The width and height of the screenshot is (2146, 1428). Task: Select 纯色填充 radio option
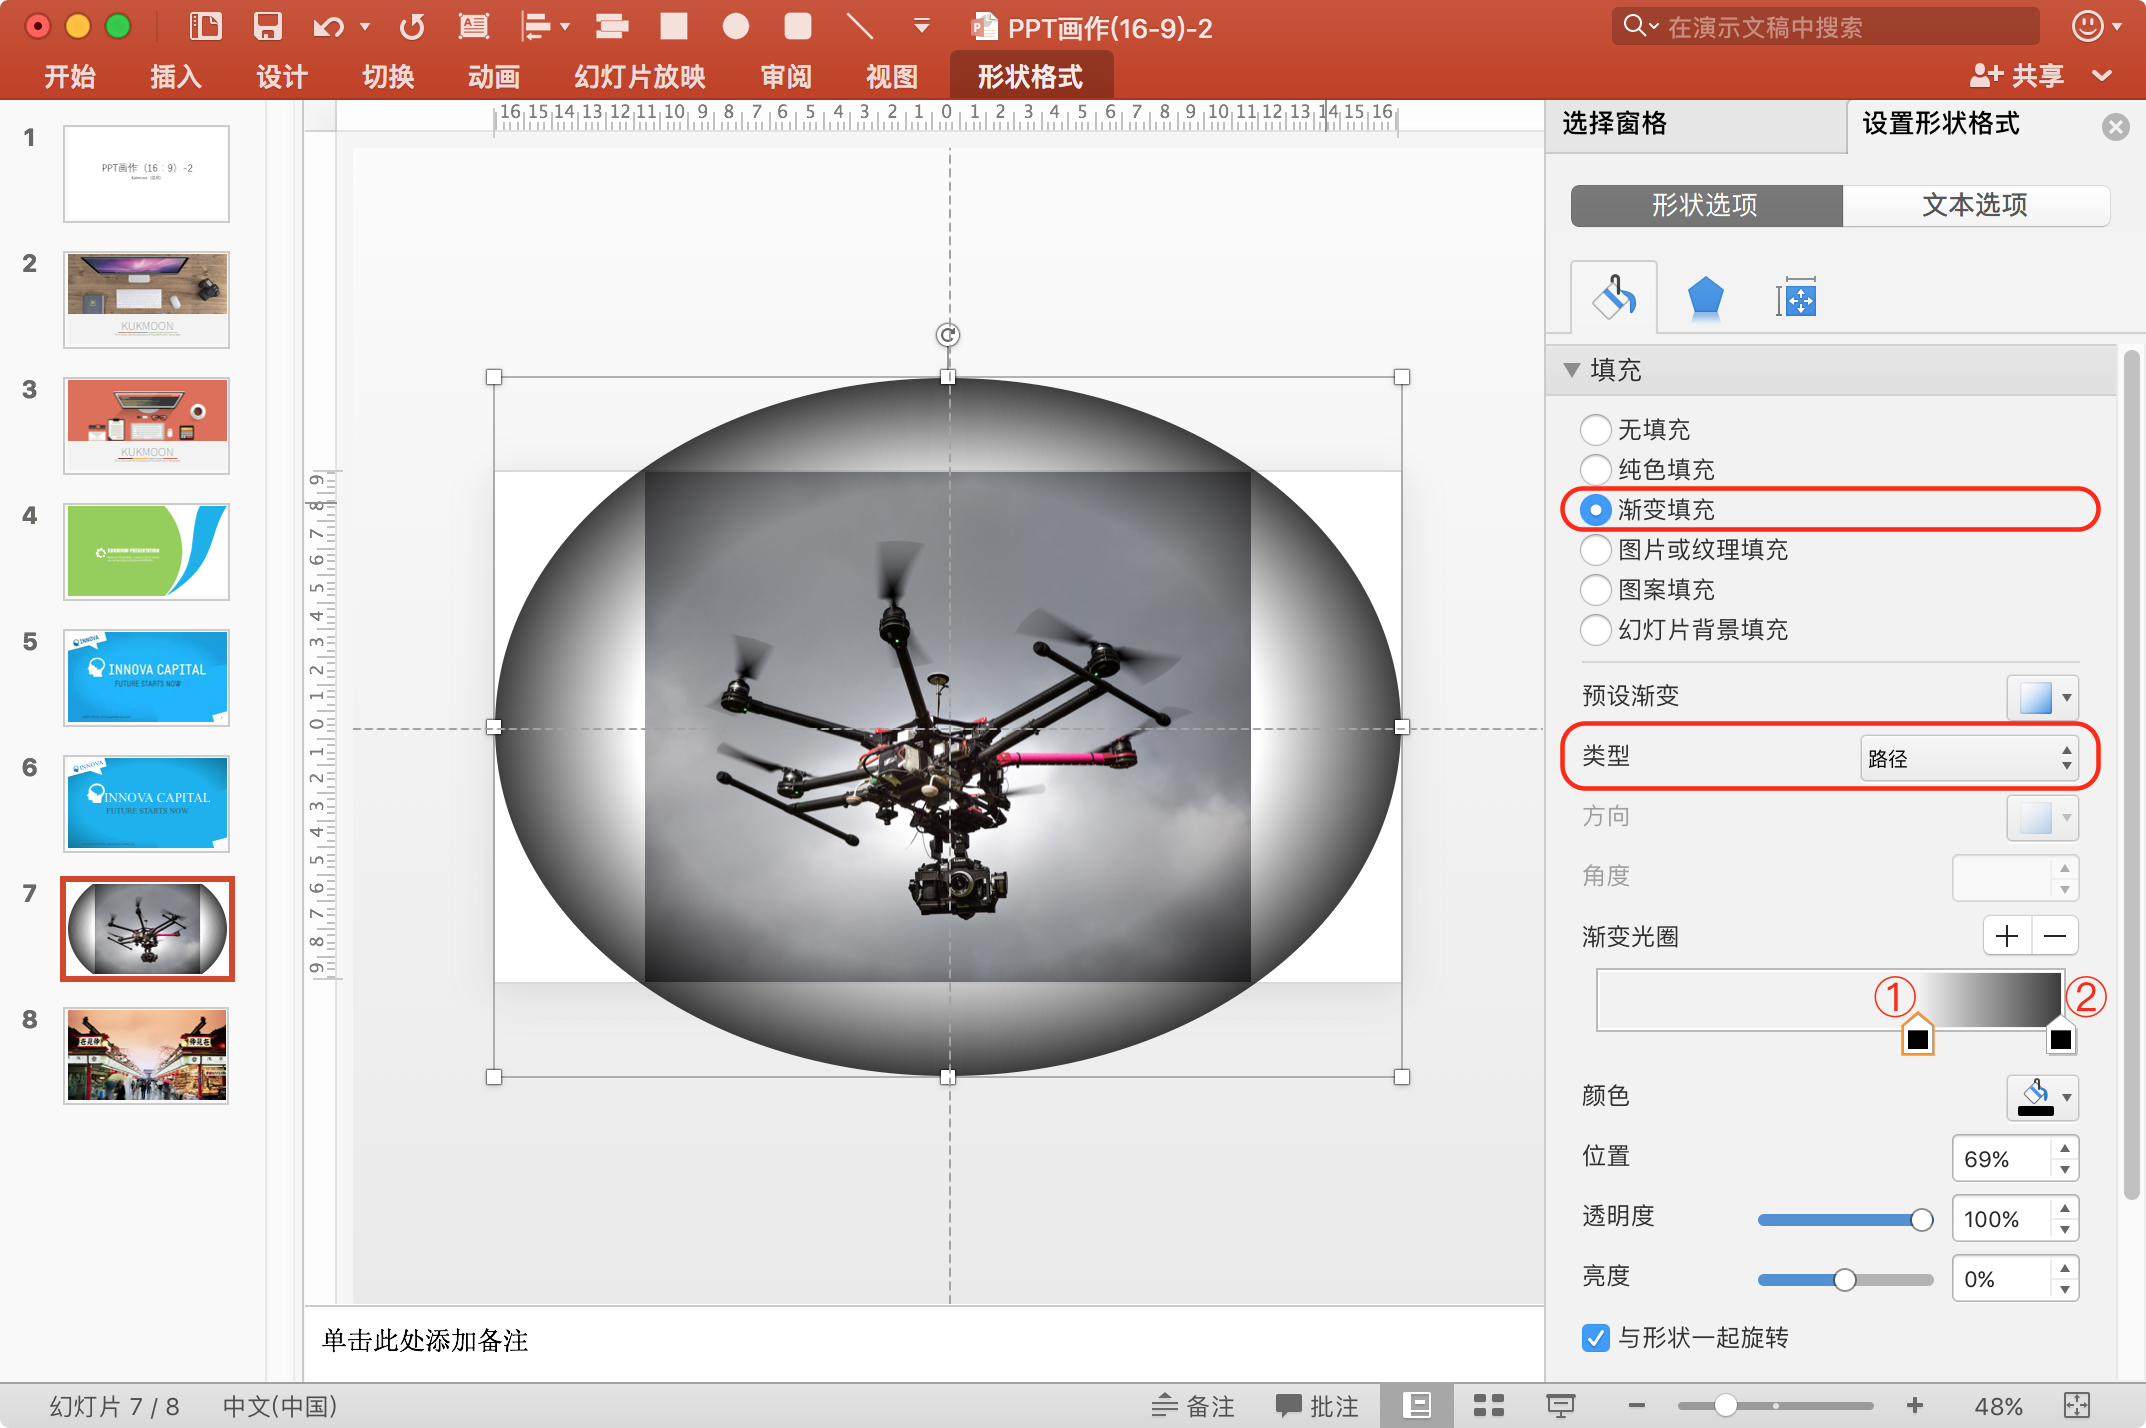click(1595, 470)
